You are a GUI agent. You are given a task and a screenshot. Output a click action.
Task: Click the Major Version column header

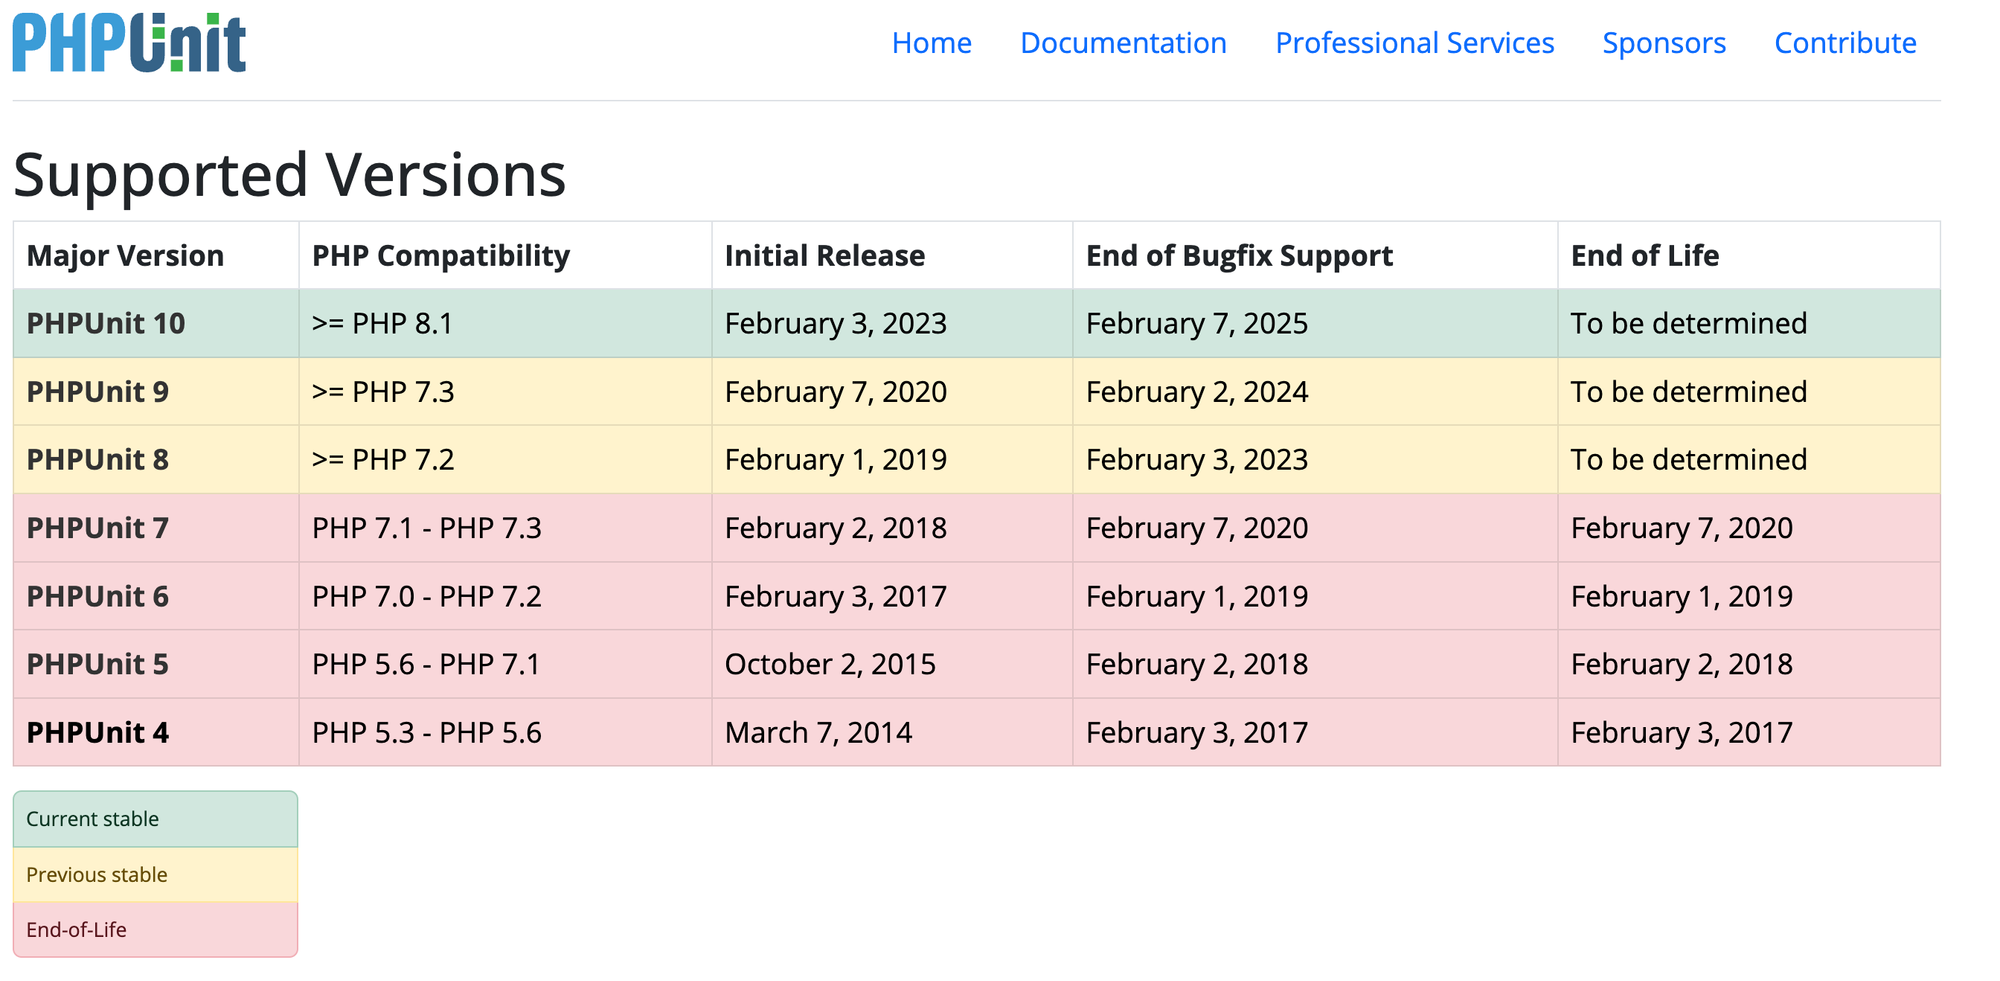[125, 256]
